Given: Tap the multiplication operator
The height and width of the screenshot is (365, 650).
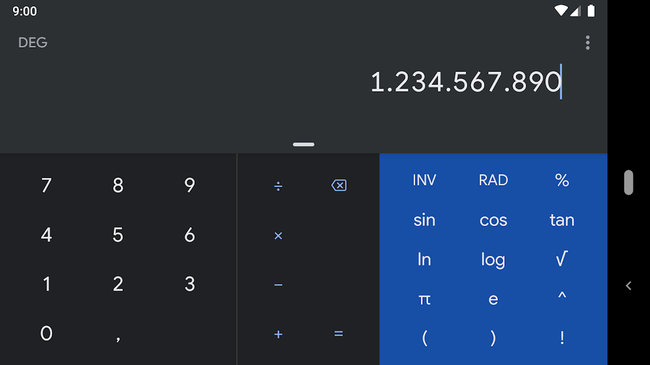Looking at the screenshot, I should [278, 236].
